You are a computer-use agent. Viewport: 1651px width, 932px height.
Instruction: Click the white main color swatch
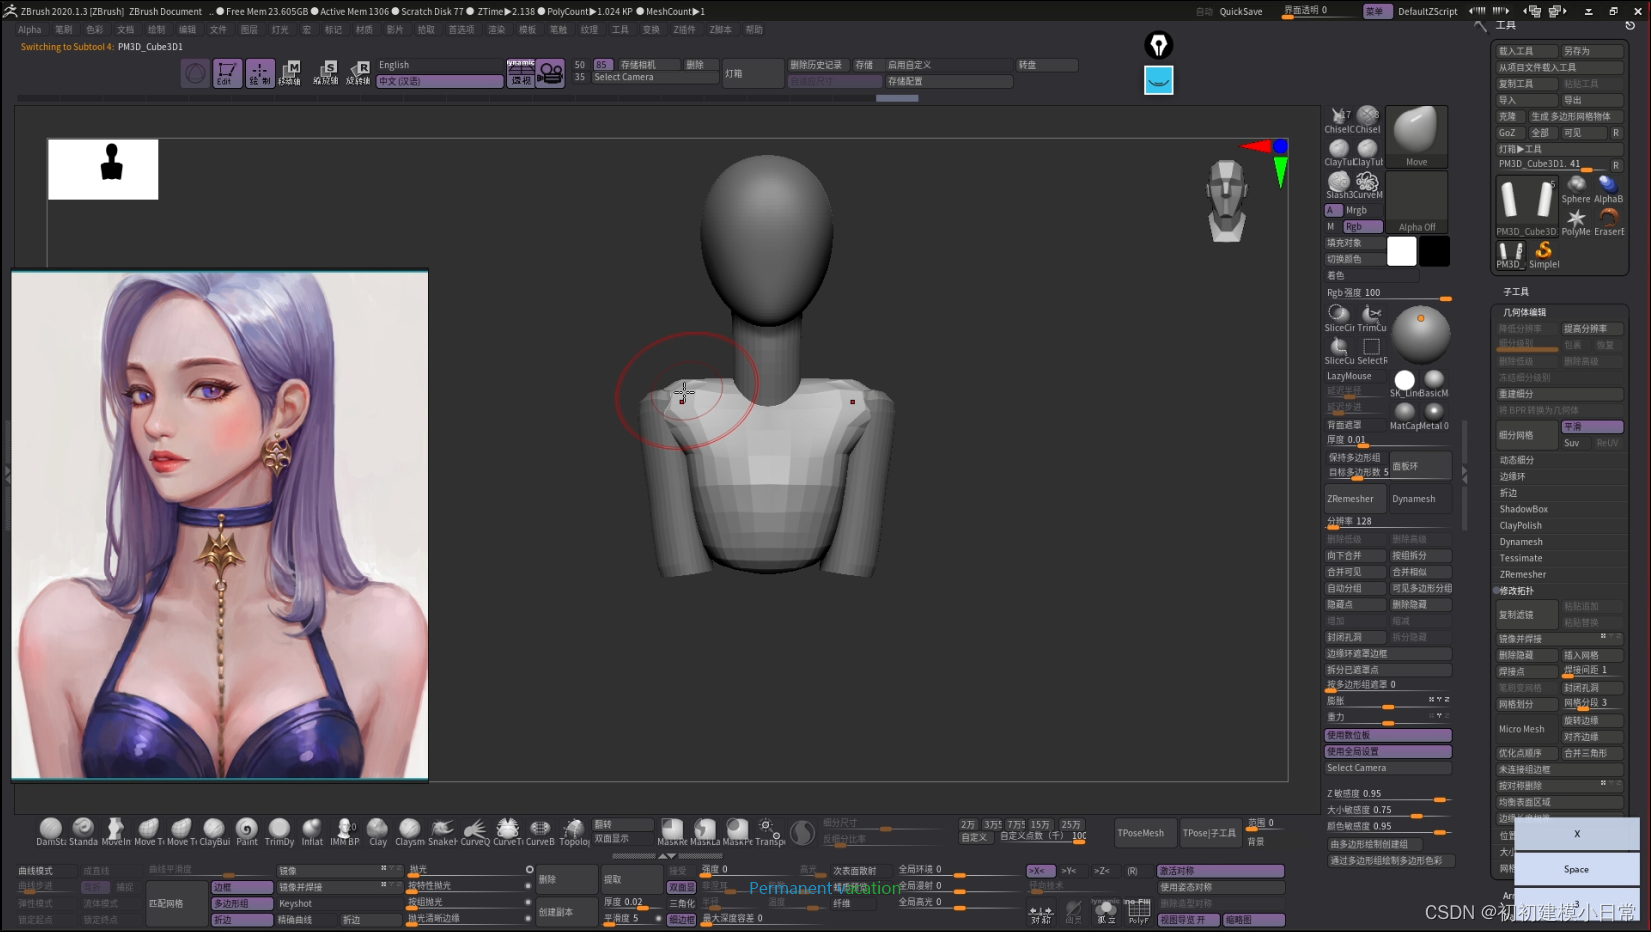coord(1401,251)
